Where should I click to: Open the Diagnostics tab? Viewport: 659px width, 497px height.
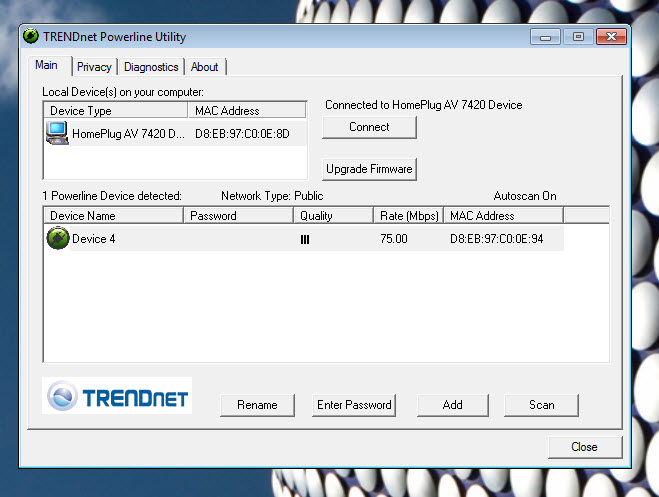[151, 67]
